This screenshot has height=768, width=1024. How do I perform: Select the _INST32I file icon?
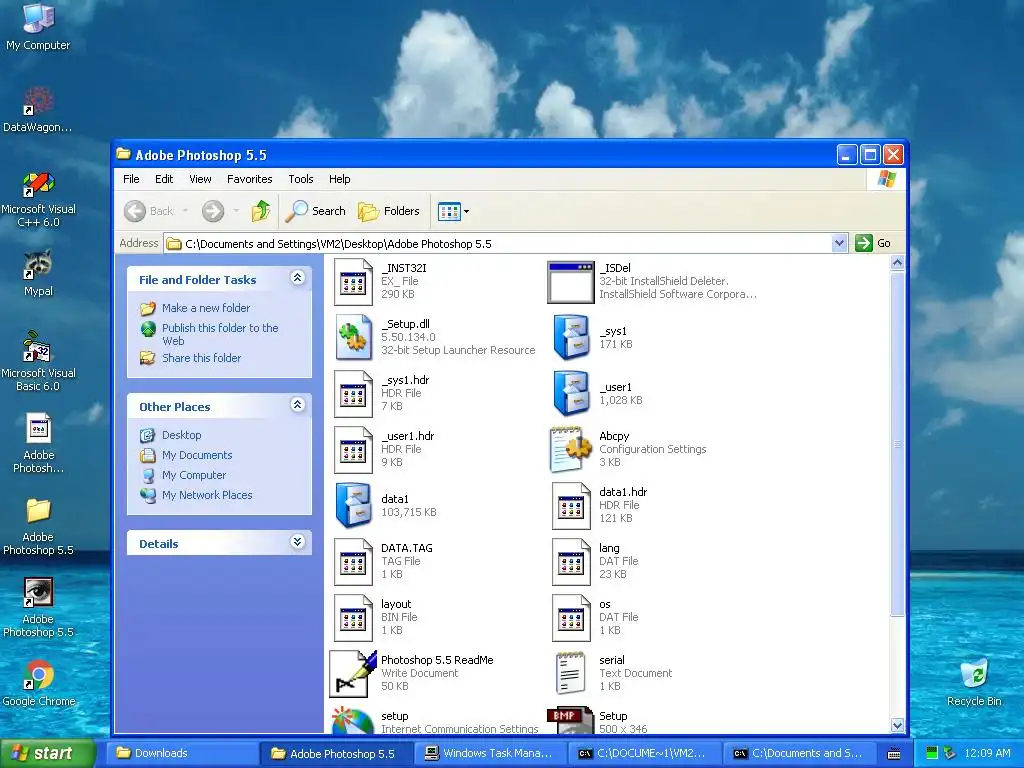click(353, 282)
